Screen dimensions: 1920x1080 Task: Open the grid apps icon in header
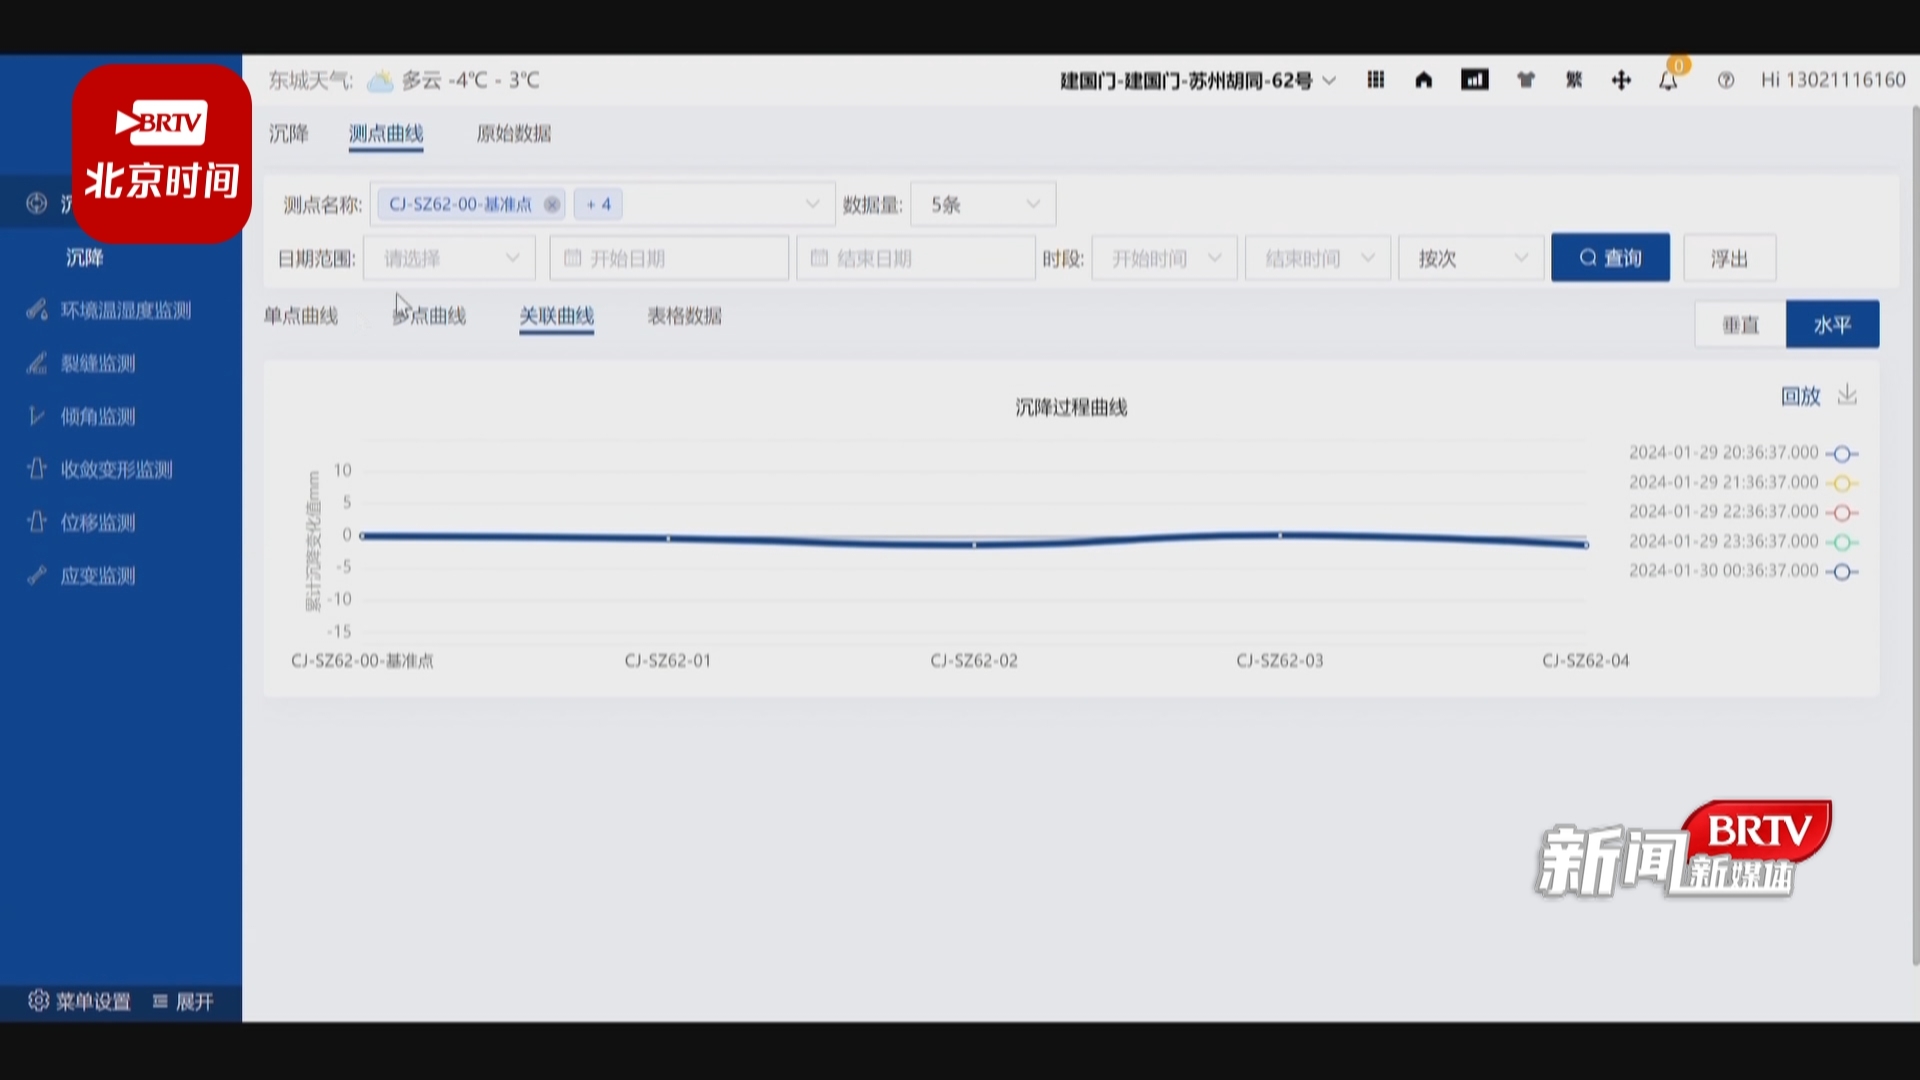[1376, 80]
